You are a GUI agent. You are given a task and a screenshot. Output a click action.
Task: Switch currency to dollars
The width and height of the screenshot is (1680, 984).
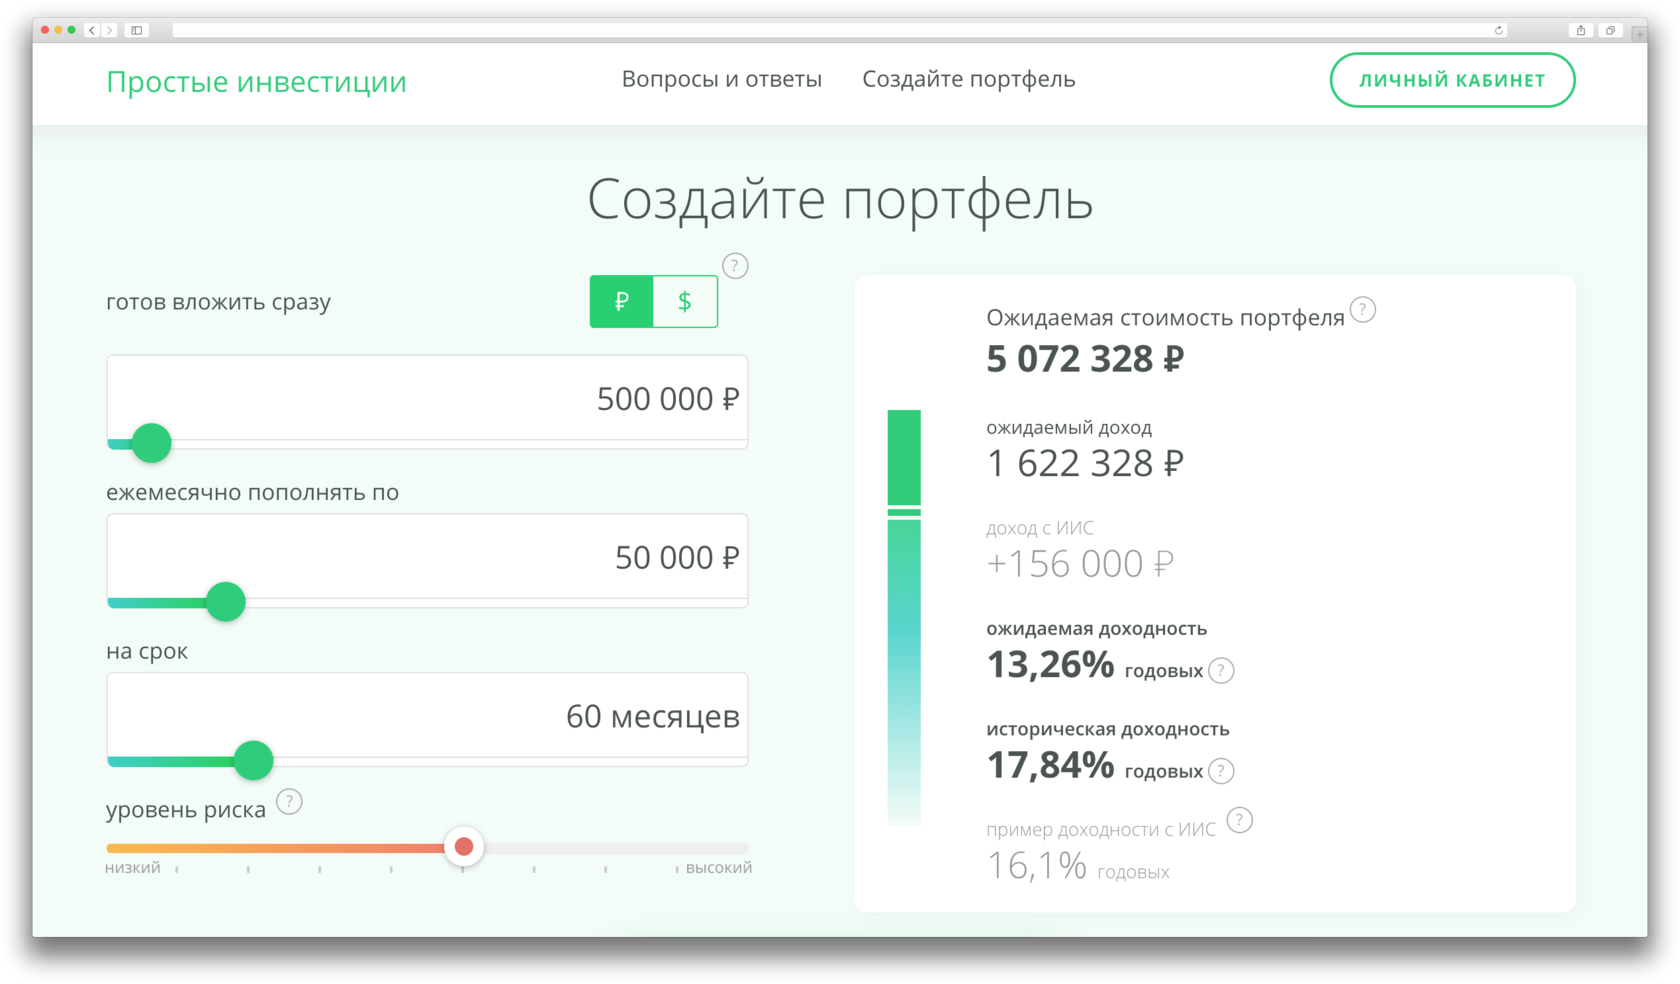685,301
